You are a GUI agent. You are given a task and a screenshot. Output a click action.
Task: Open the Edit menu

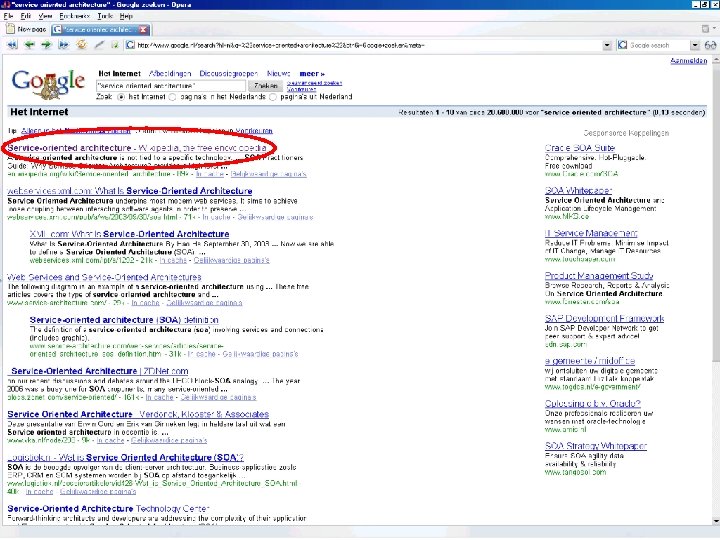(x=26, y=16)
